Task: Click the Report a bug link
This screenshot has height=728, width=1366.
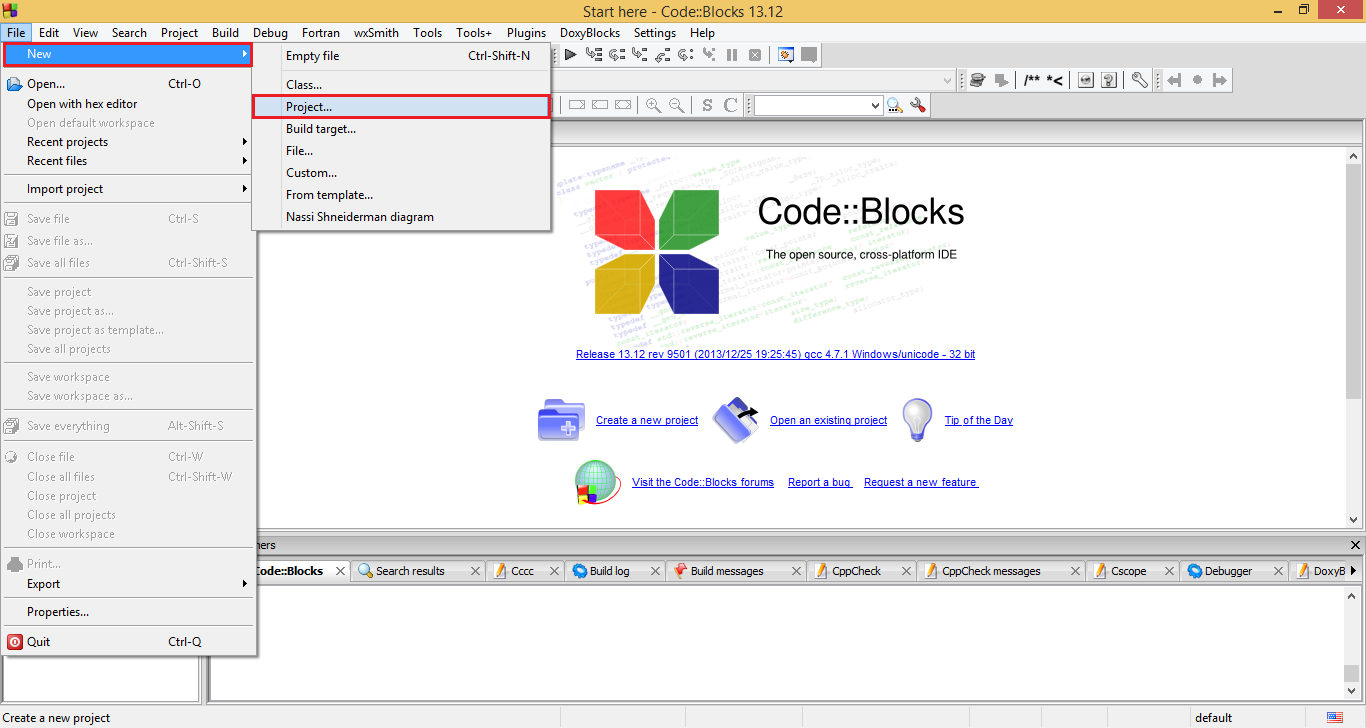Action: point(820,482)
